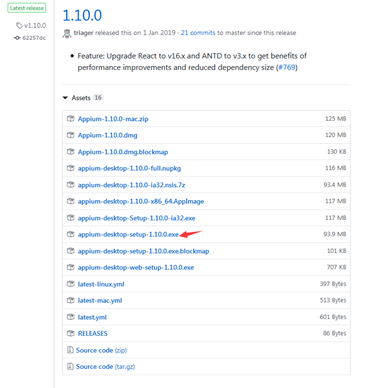The height and width of the screenshot is (388, 376).
Task: Download appium-desktop-Setup-1.10.0-ia32.exe
Action: point(136,218)
